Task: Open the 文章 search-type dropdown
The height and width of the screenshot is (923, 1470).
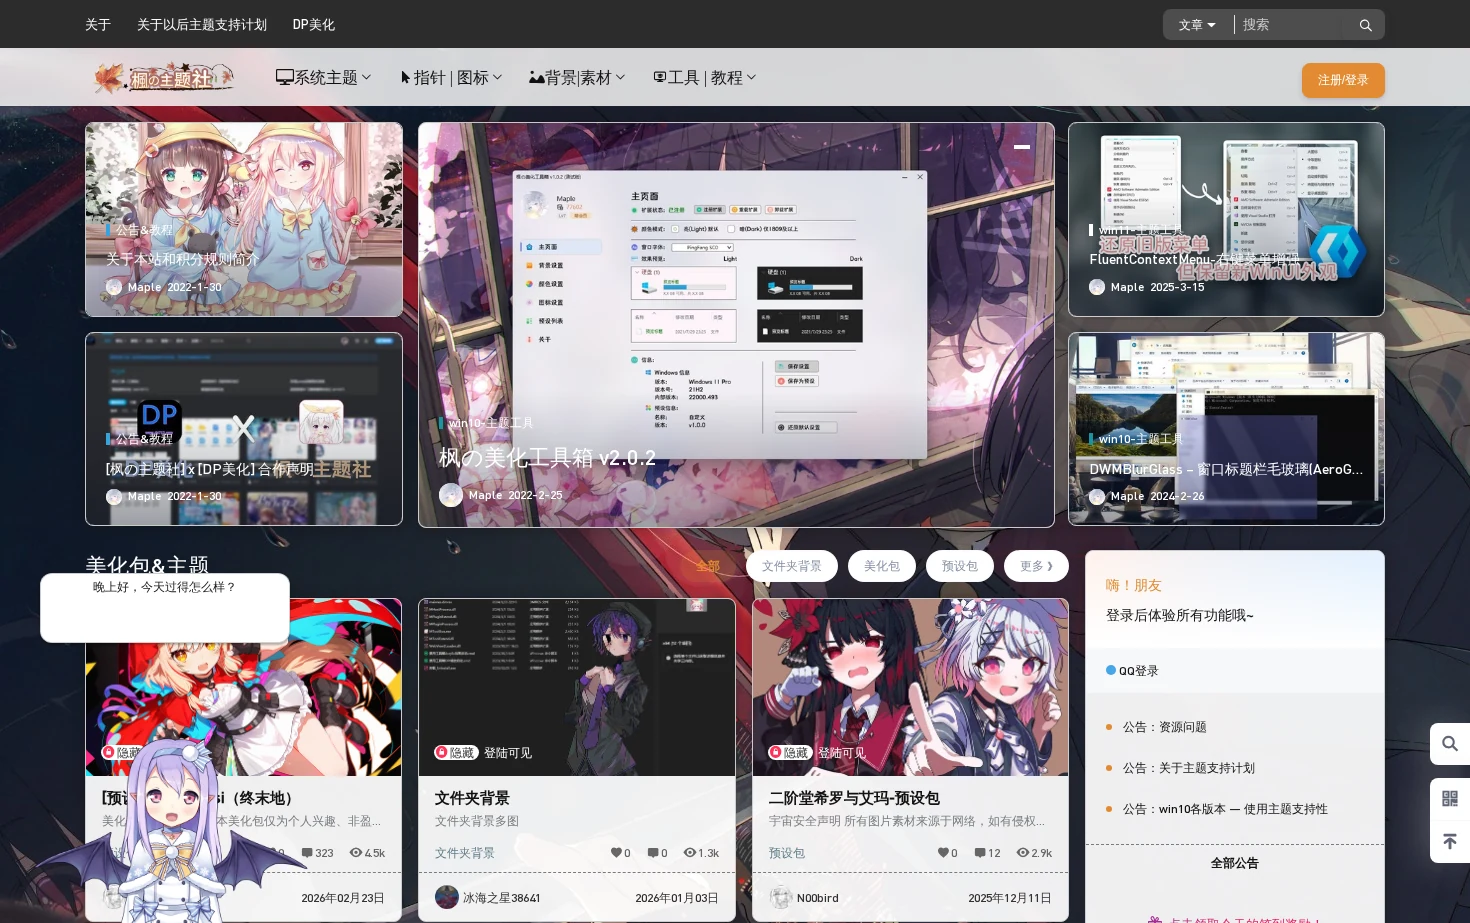Action: pyautogui.click(x=1197, y=25)
